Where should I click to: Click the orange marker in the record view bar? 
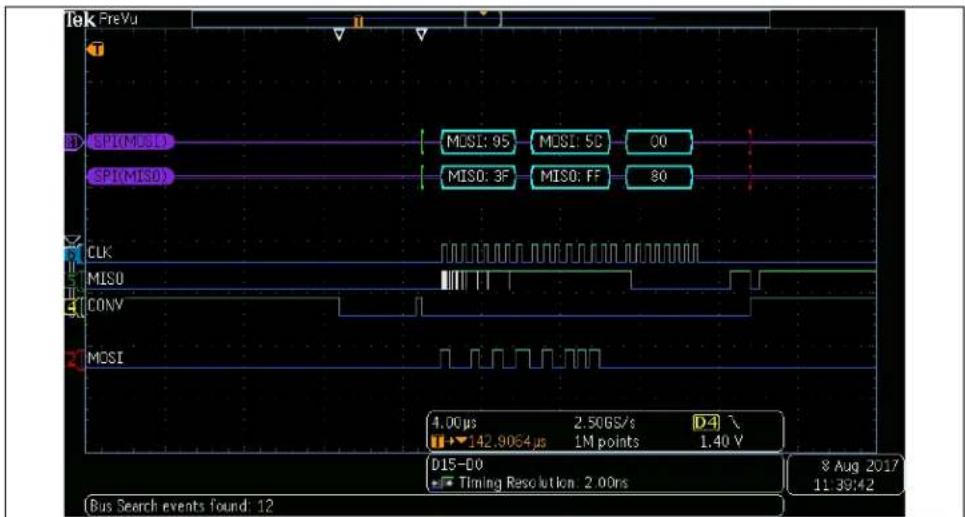click(x=359, y=22)
